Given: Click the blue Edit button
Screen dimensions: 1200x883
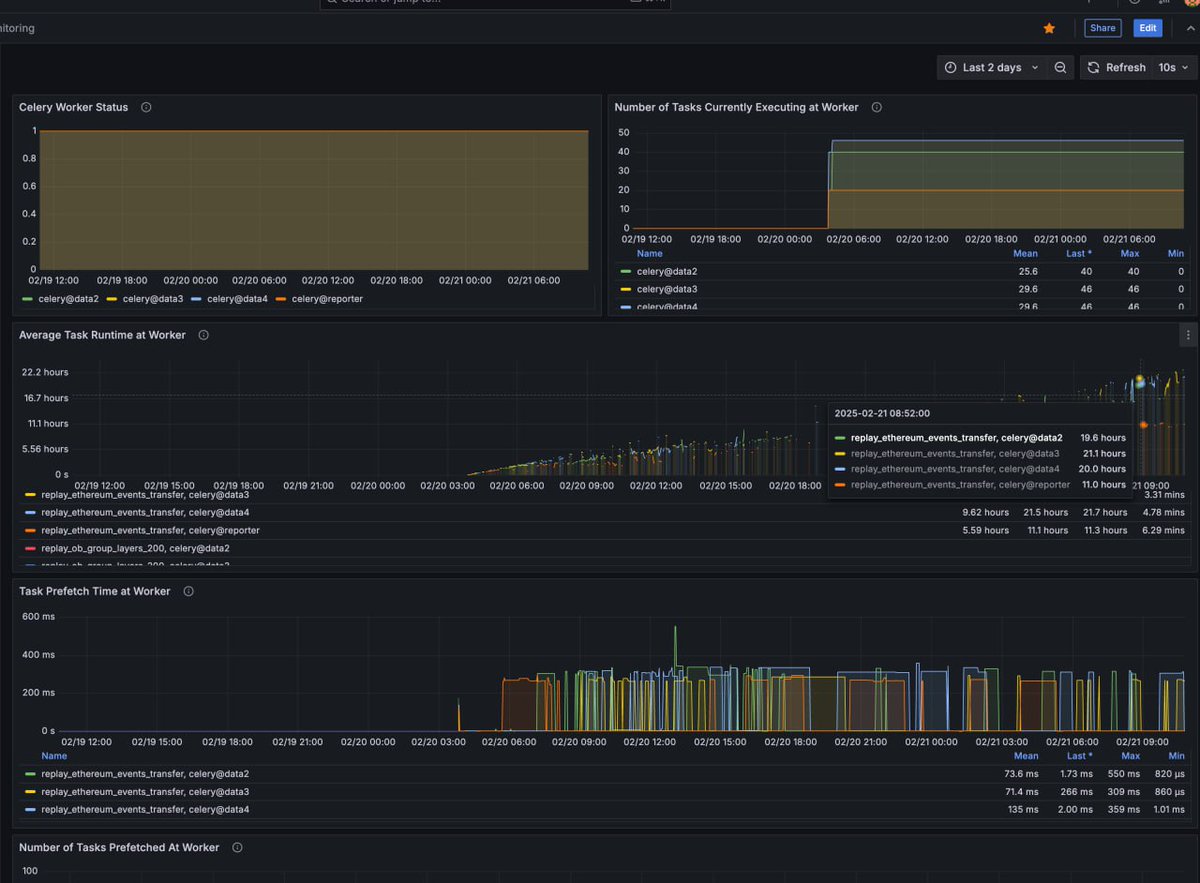Looking at the screenshot, I should [1148, 28].
